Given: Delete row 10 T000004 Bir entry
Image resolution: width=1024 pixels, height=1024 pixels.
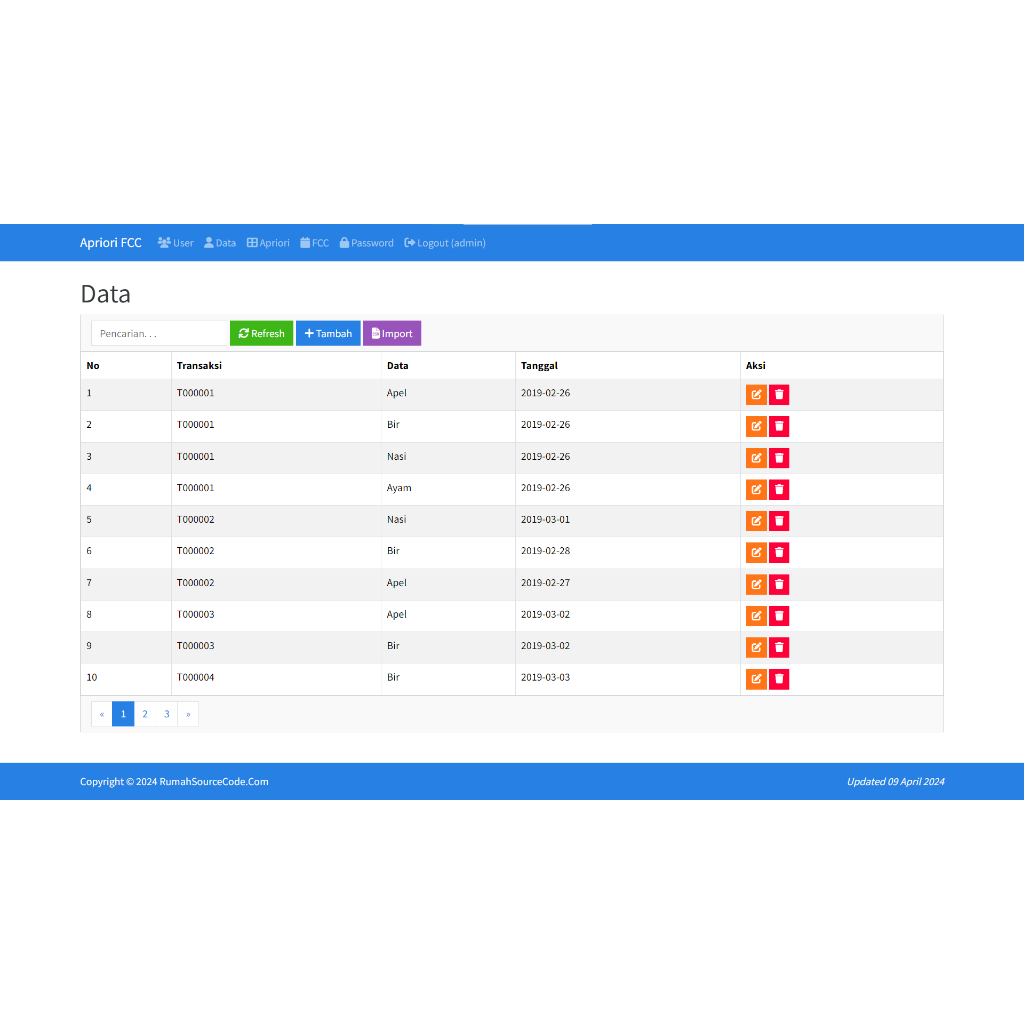Looking at the screenshot, I should (778, 679).
